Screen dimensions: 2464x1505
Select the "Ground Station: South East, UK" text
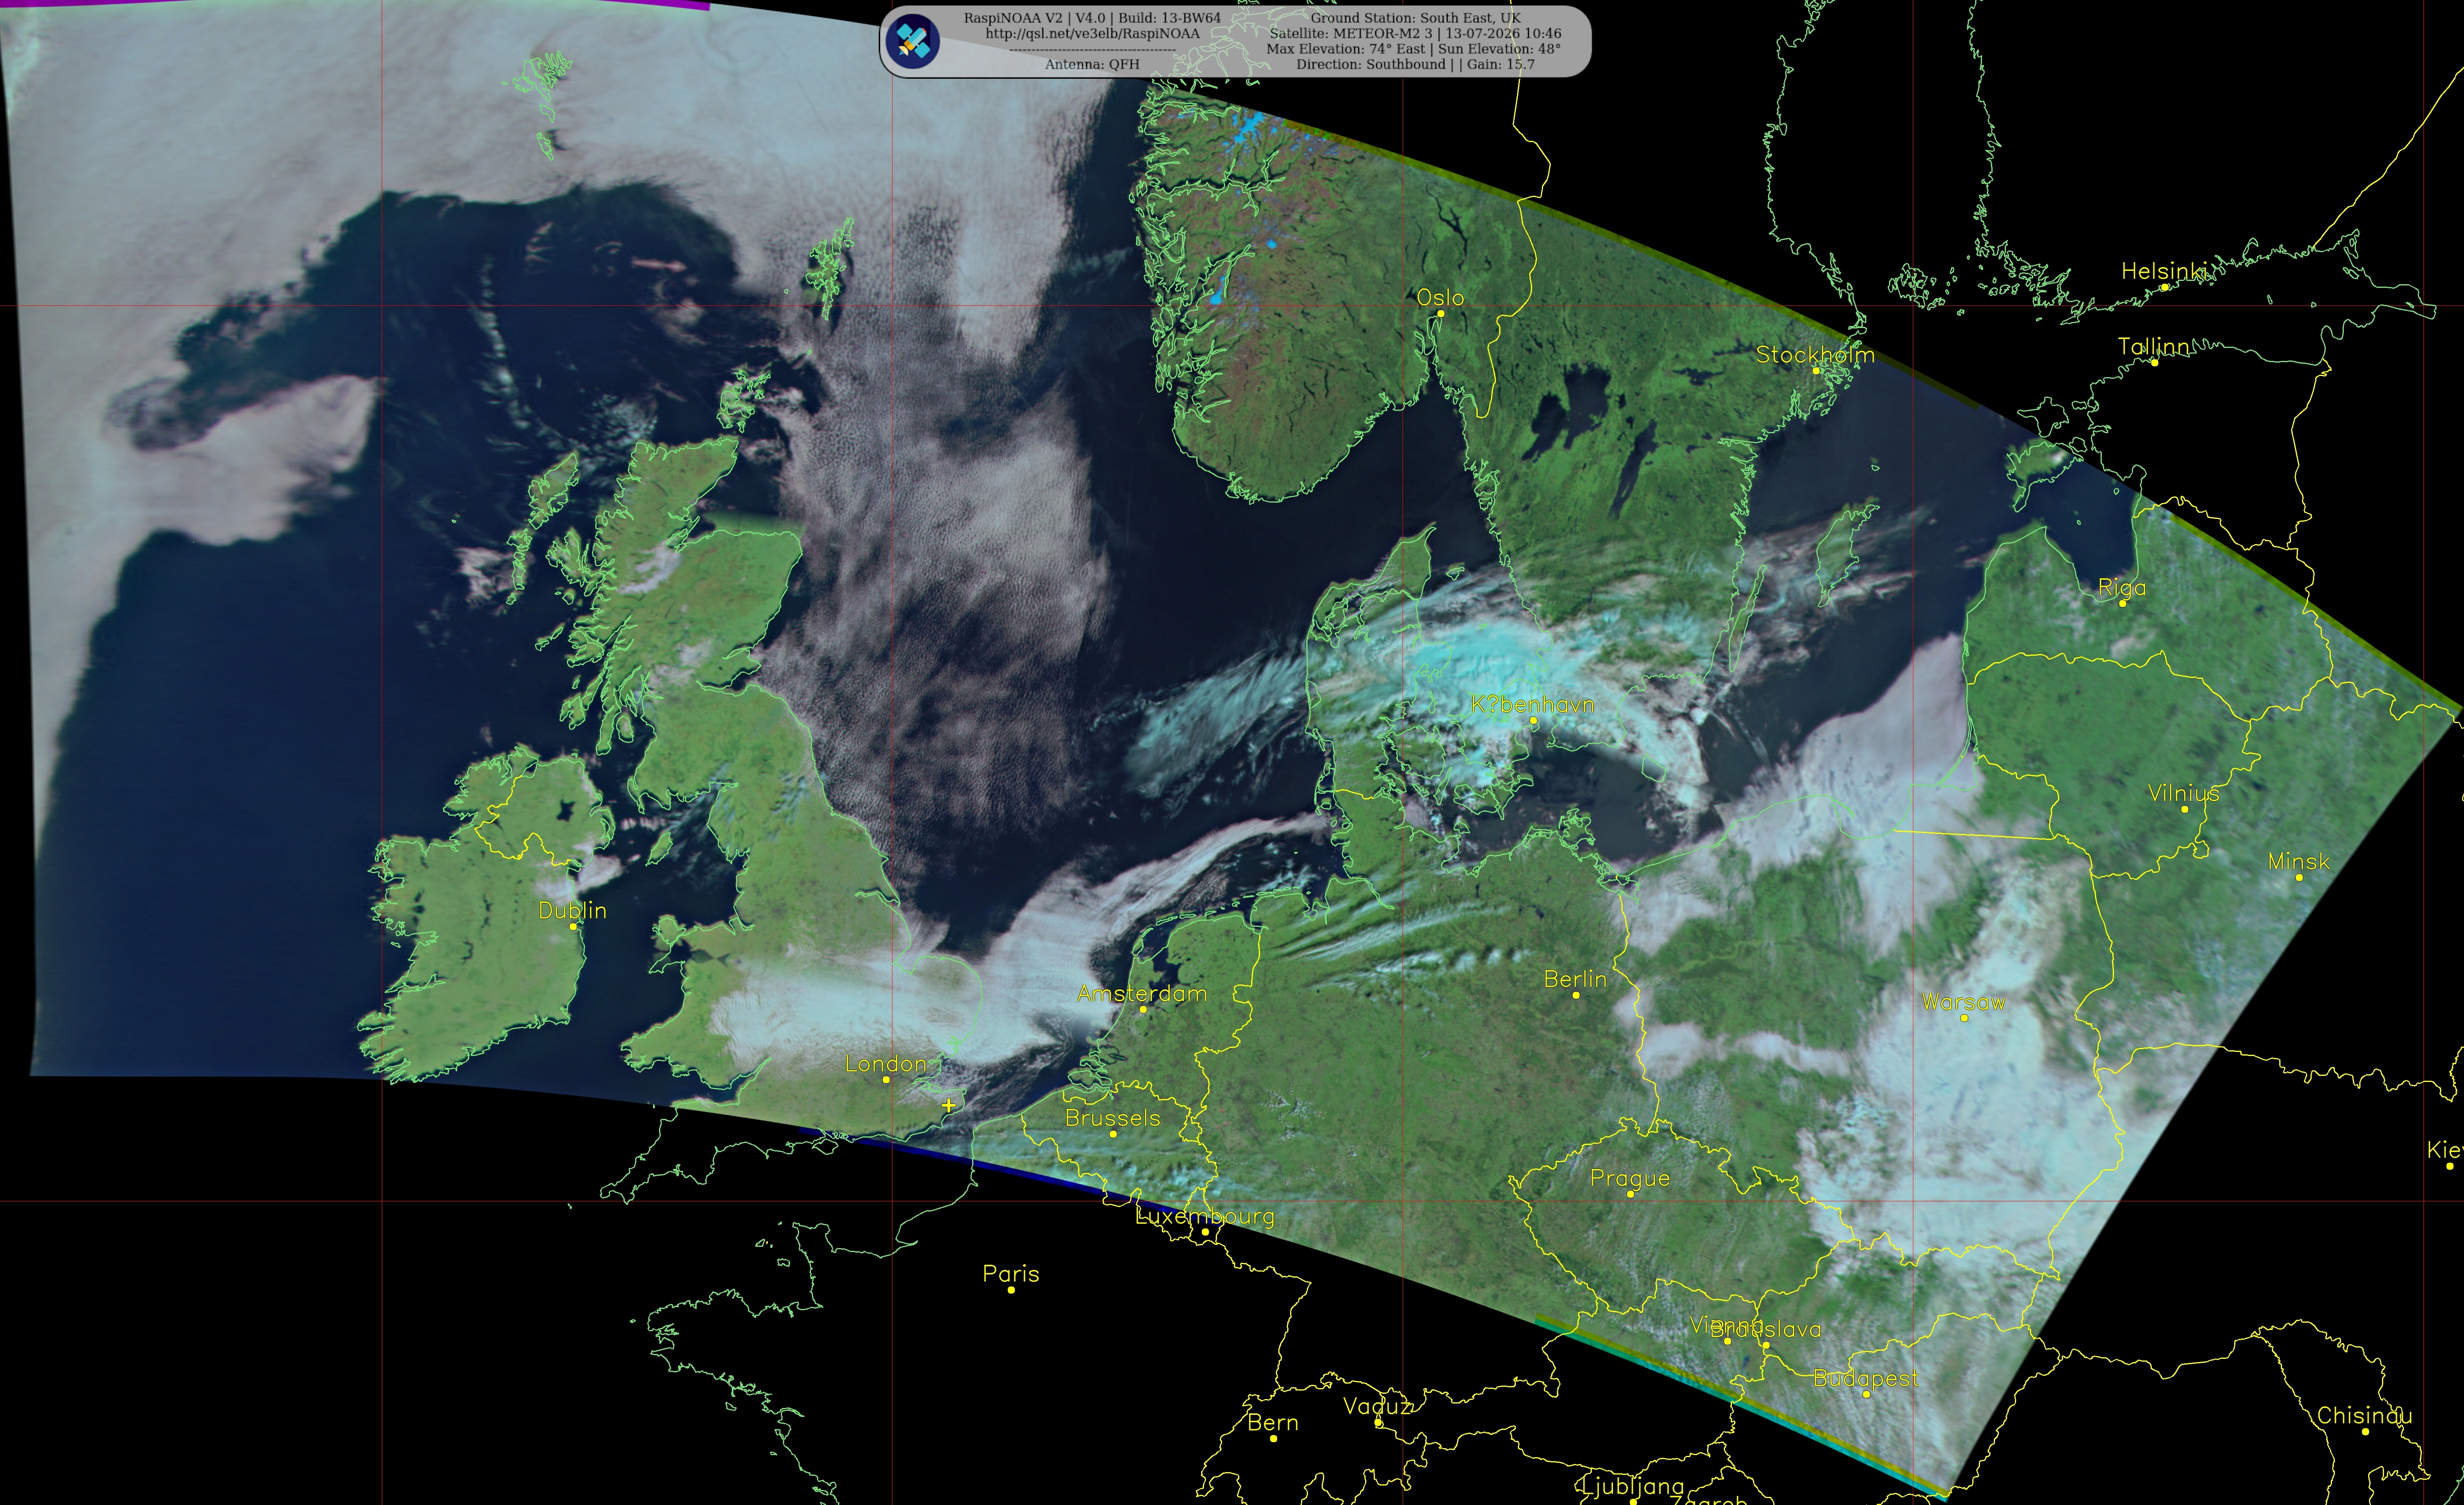click(1415, 18)
